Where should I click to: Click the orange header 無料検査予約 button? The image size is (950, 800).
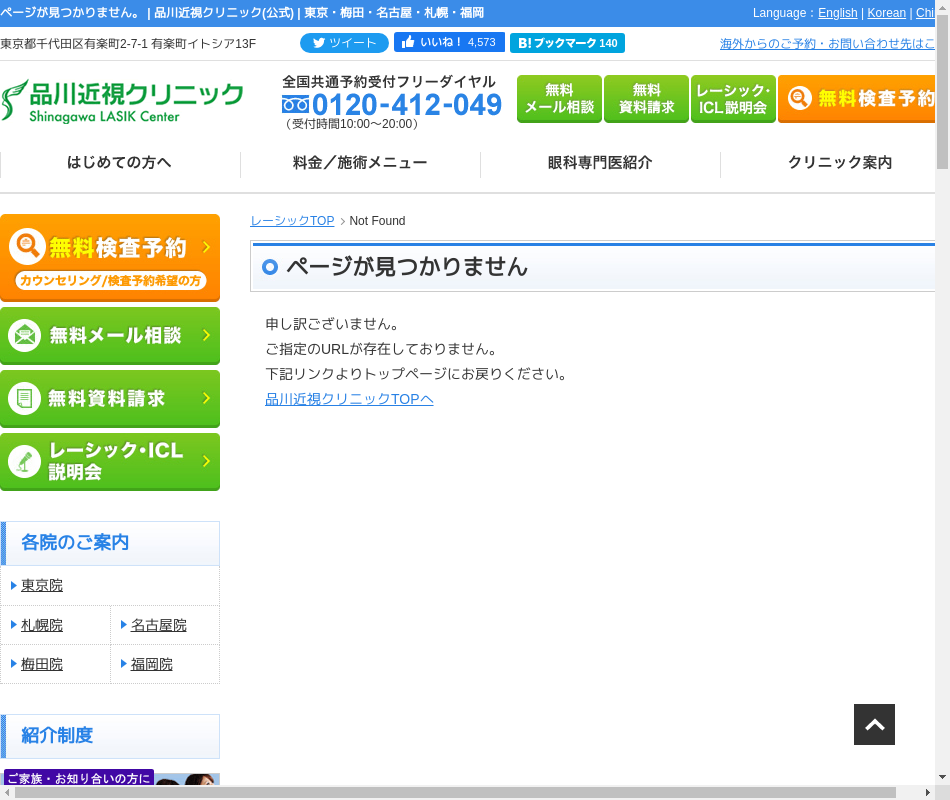(857, 99)
